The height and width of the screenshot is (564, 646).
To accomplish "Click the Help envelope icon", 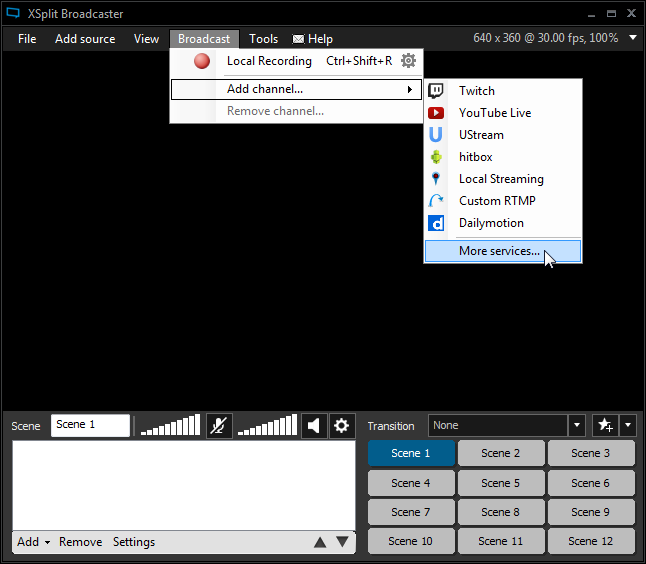I will [x=298, y=39].
